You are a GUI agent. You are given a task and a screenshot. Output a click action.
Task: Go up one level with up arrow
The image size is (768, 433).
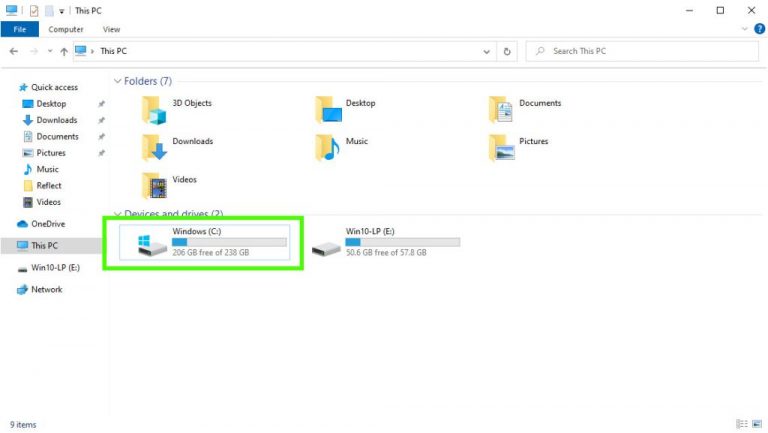(x=64, y=51)
